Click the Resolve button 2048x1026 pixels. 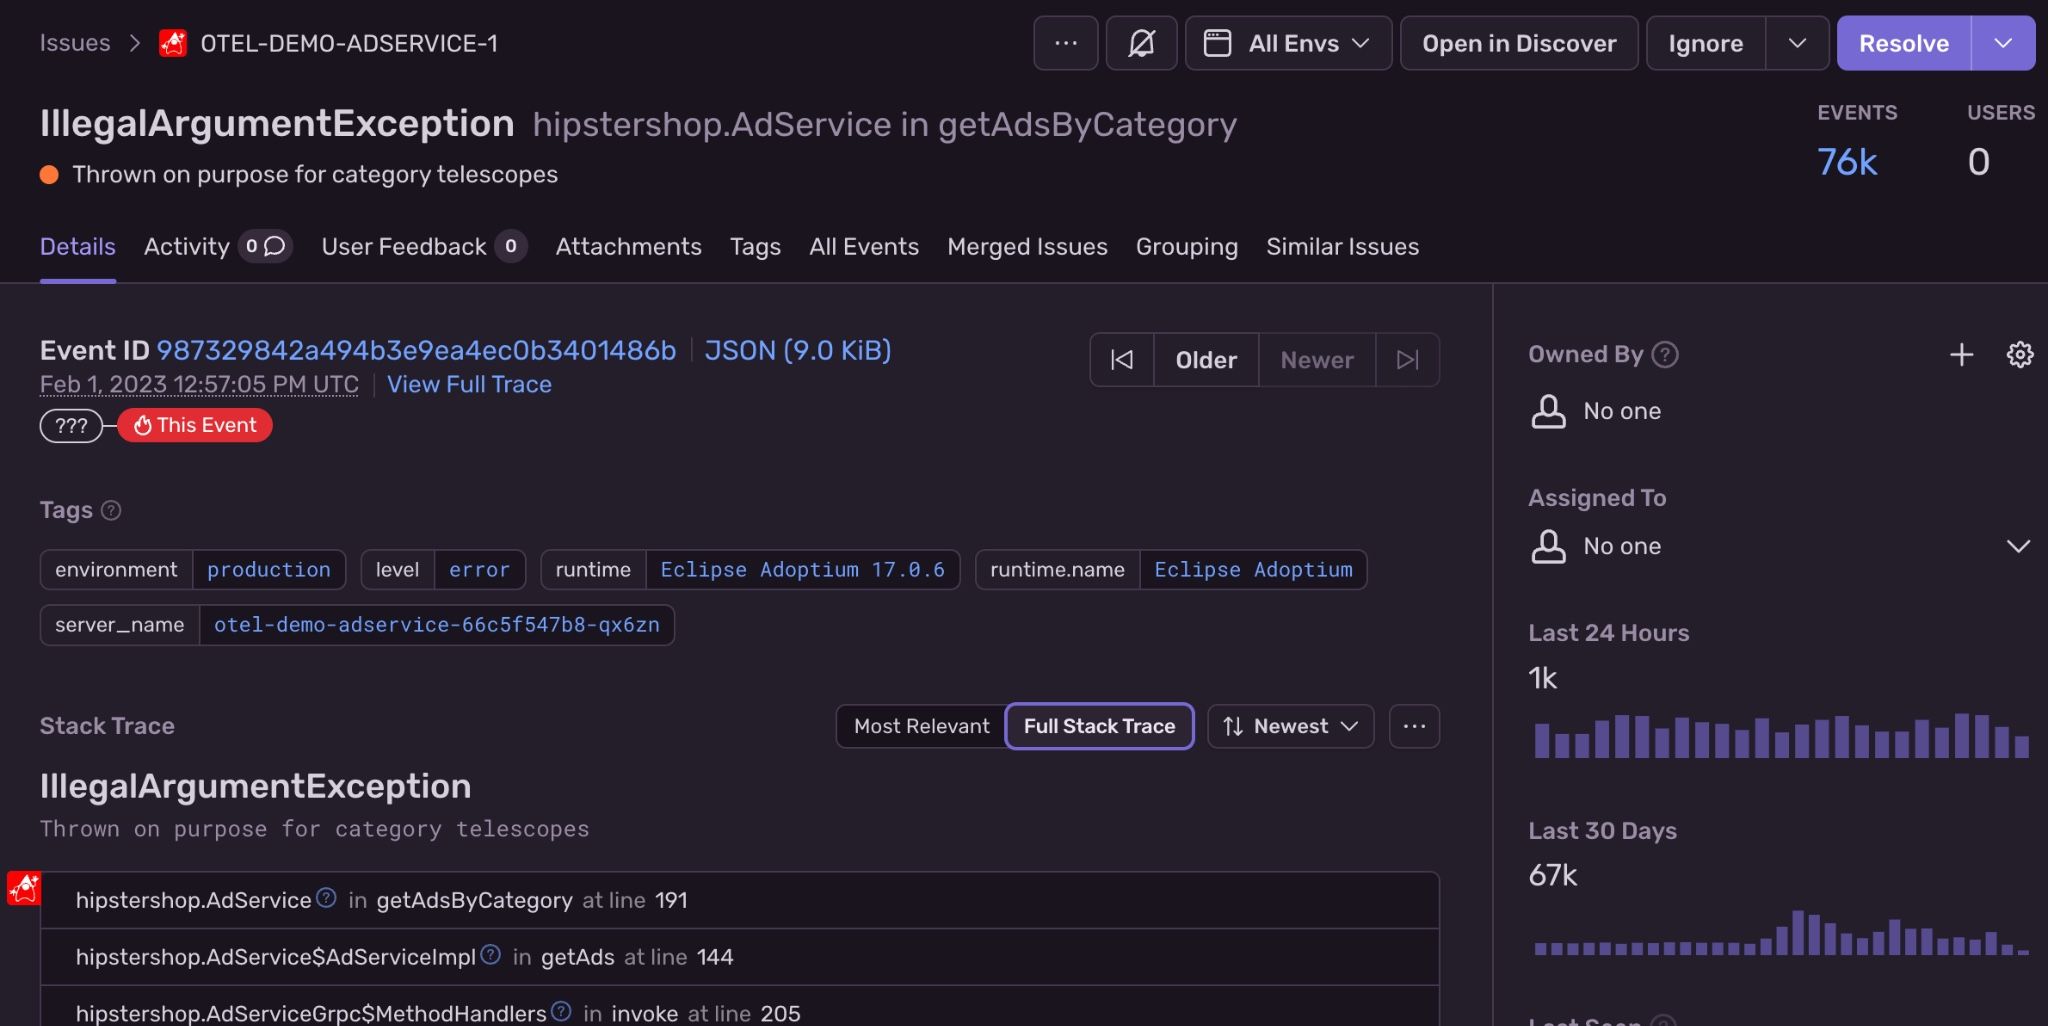tap(1904, 43)
